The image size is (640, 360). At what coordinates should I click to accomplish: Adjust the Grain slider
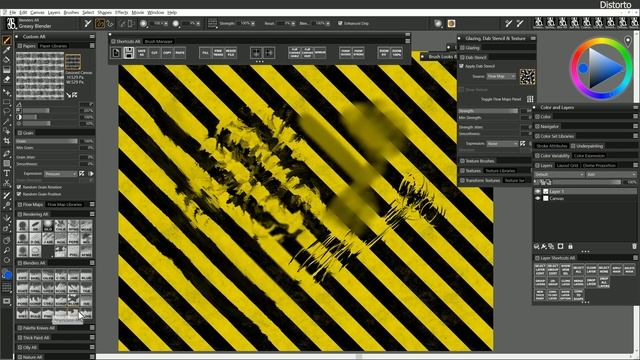[46, 141]
